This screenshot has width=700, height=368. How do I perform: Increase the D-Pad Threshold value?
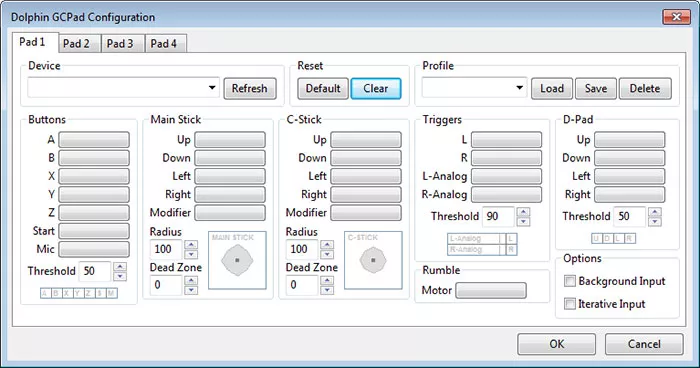pyautogui.click(x=655, y=212)
